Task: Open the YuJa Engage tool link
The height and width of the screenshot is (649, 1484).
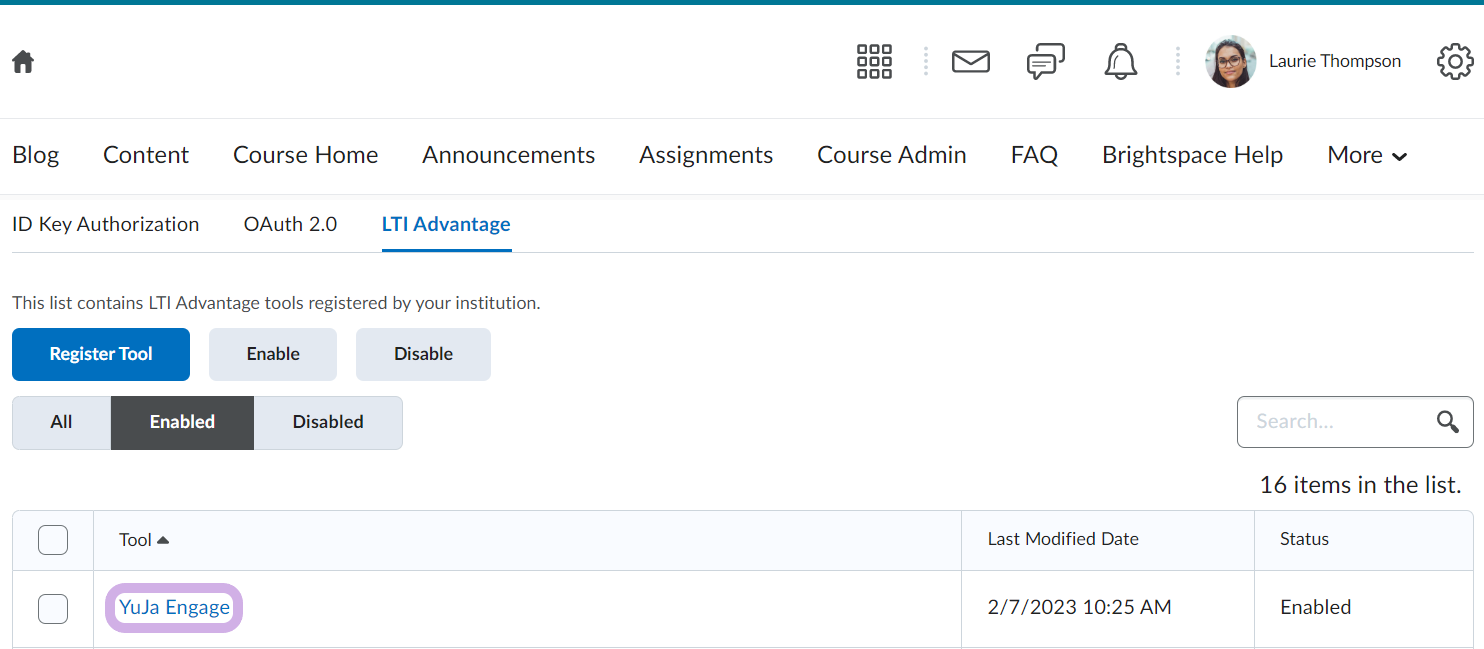Action: pyautogui.click(x=174, y=607)
